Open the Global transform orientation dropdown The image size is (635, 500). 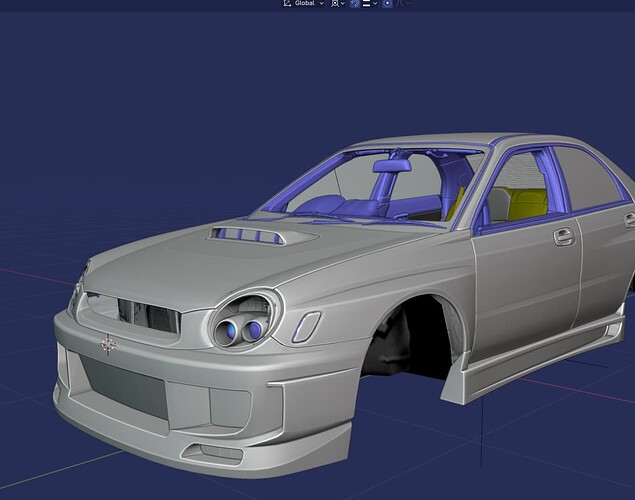(303, 4)
